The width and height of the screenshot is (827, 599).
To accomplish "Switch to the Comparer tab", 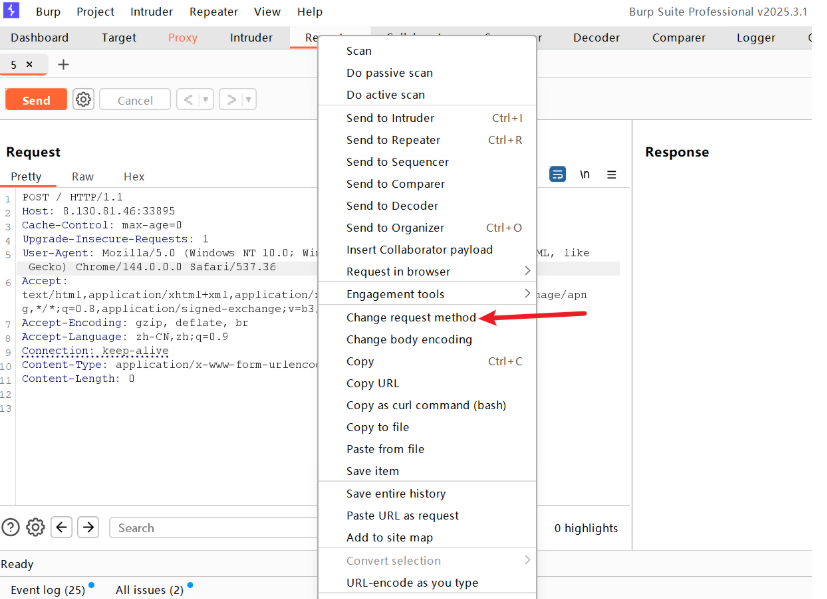I will tap(679, 37).
